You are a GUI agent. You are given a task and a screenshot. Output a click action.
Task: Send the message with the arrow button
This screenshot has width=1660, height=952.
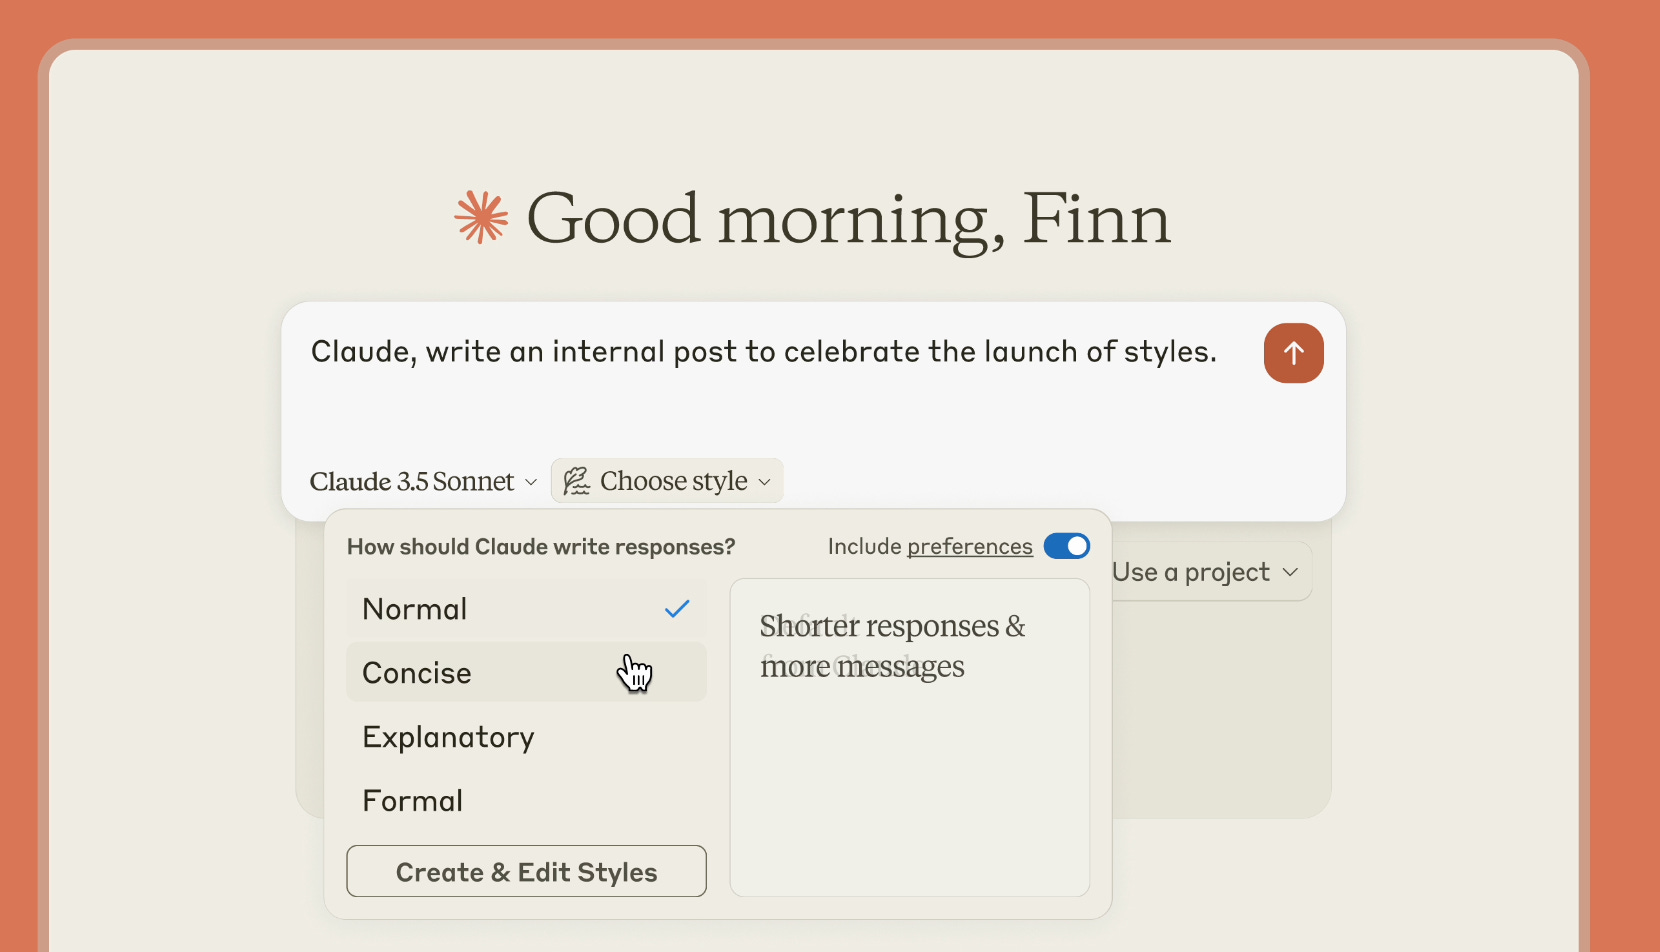[x=1293, y=353]
